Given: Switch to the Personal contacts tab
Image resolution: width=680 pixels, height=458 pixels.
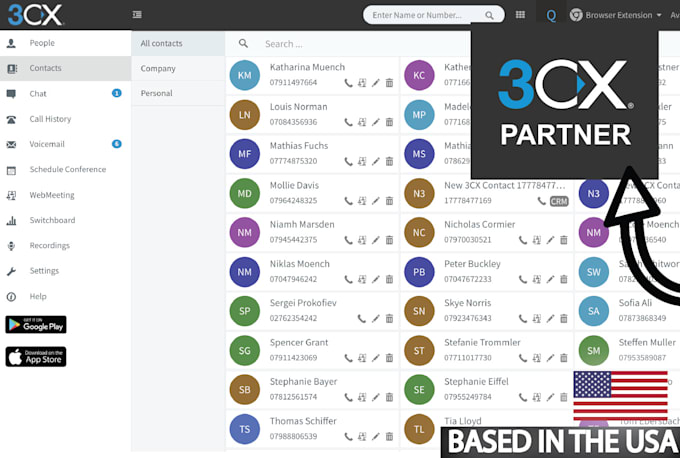Looking at the screenshot, I should pos(178,93).
